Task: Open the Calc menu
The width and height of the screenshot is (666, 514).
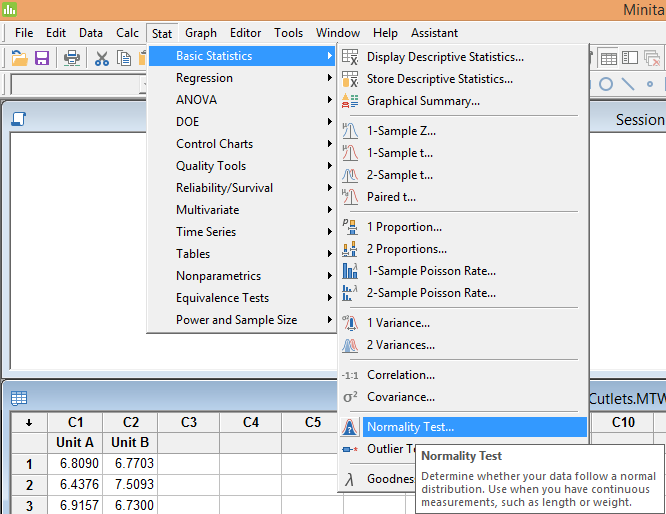Action: (x=127, y=33)
